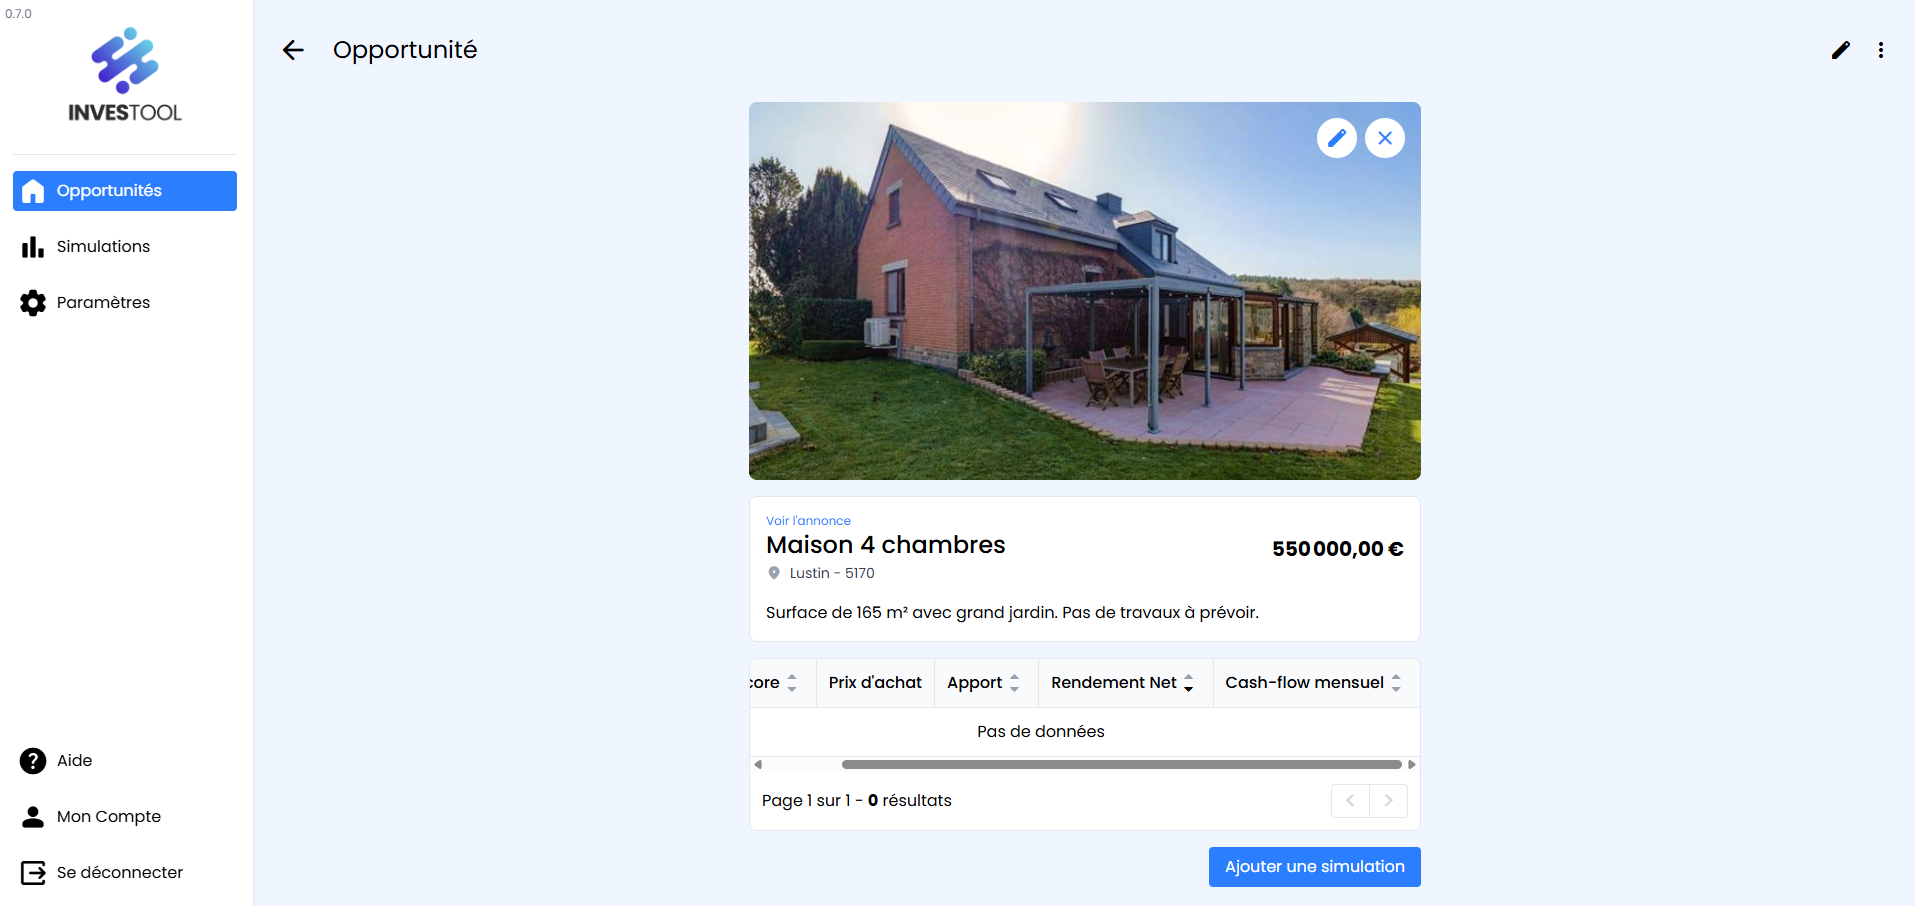Open Paramètres gear icon

point(33,303)
